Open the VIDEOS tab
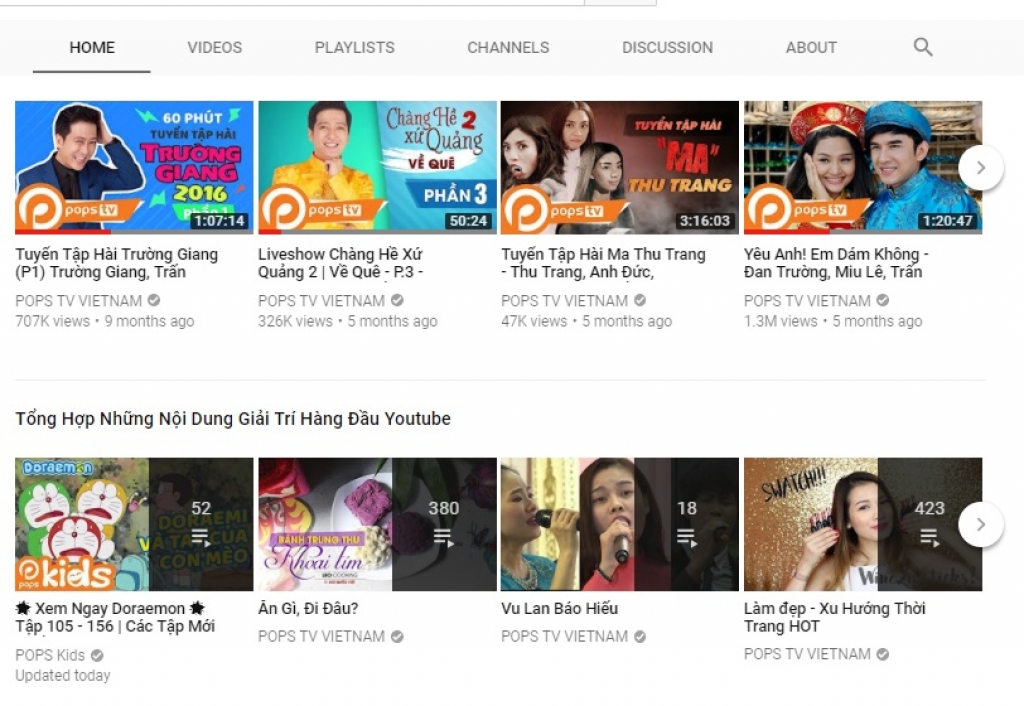1024x706 pixels. click(x=214, y=48)
